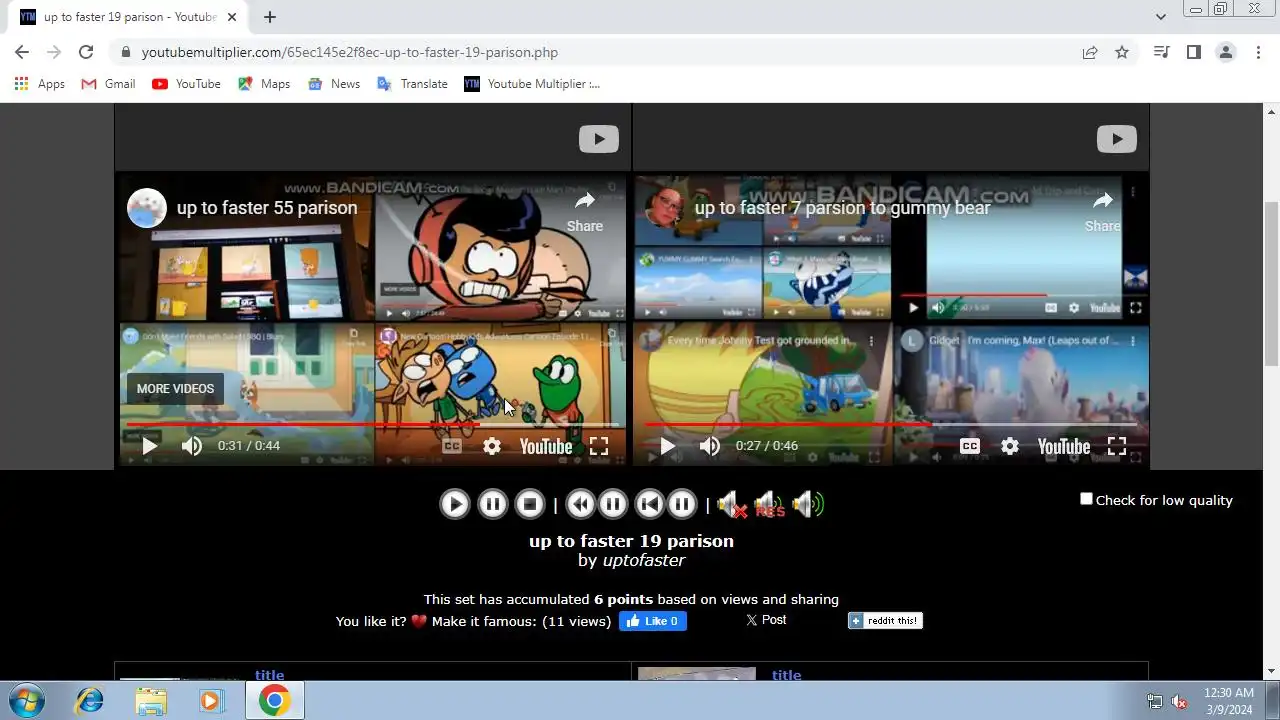The width and height of the screenshot is (1280, 720).
Task: Open a new tab with plus button
Action: pos(270,17)
